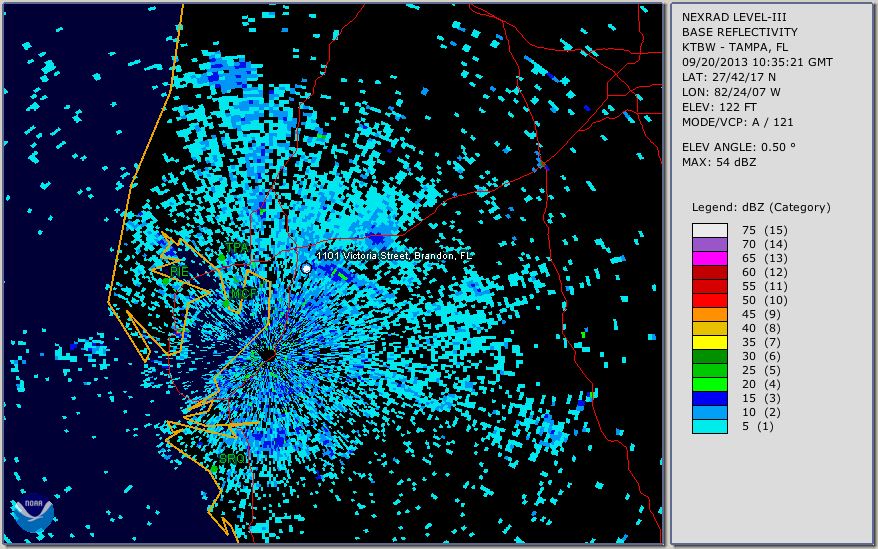Click the 1101 Victoria Street address label
Image resolution: width=878 pixels, height=549 pixels.
[x=394, y=255]
